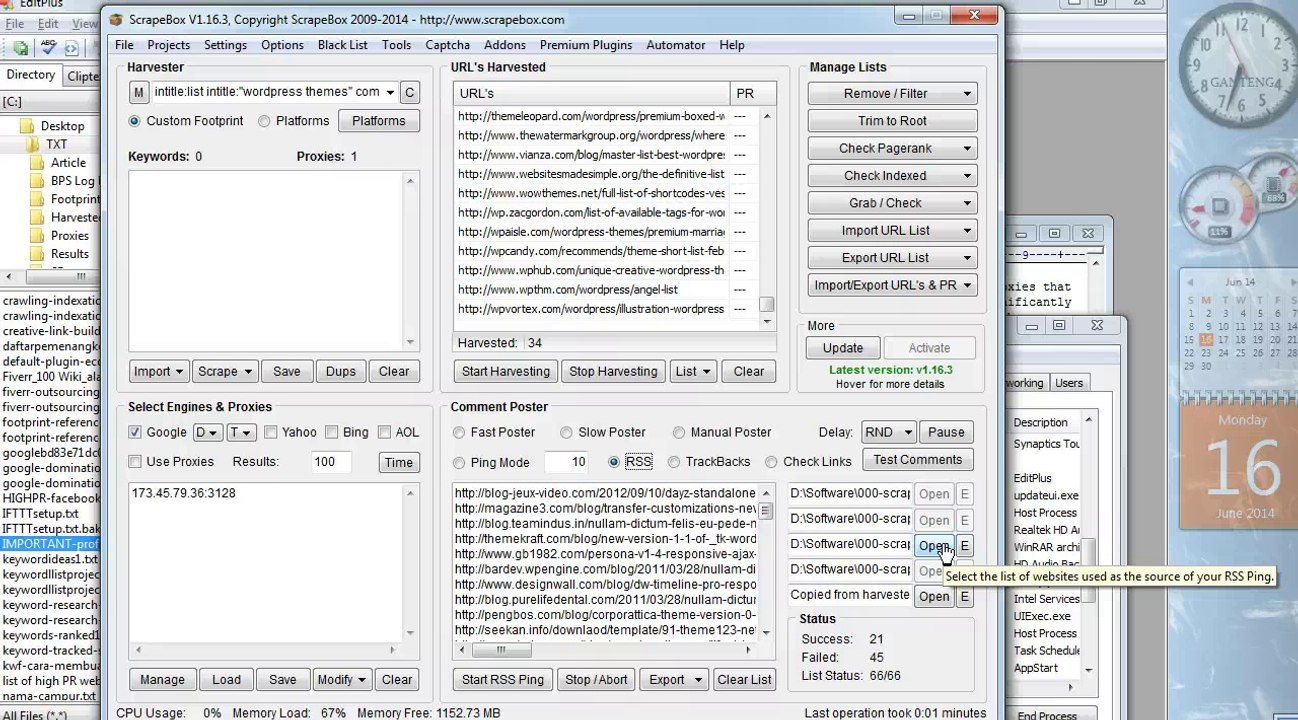The width and height of the screenshot is (1298, 720).
Task: Click the Clear List button
Action: point(744,680)
